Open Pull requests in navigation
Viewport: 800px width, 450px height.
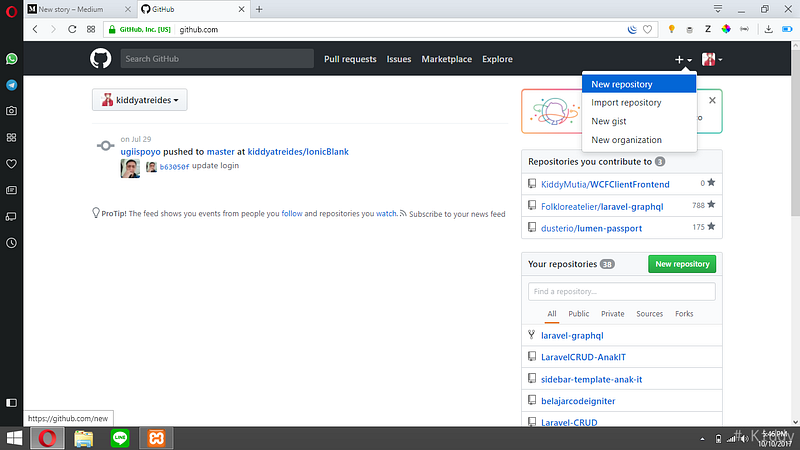[x=350, y=59]
